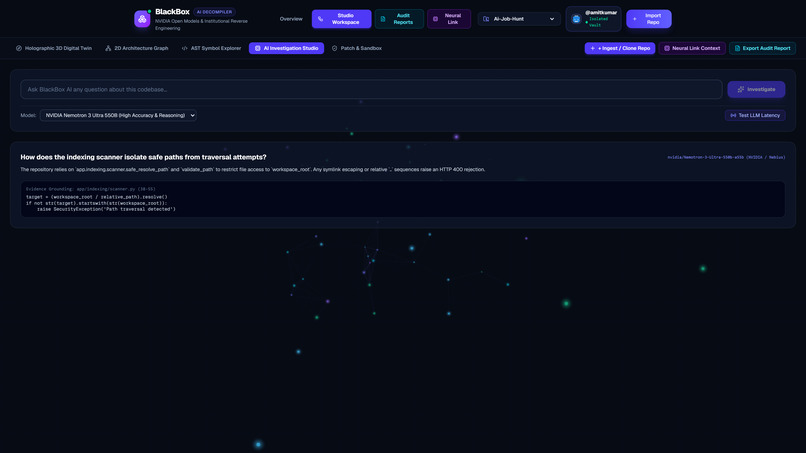The height and width of the screenshot is (453, 806).
Task: Click the nvidia/Nemotron model tag text
Action: coord(726,157)
